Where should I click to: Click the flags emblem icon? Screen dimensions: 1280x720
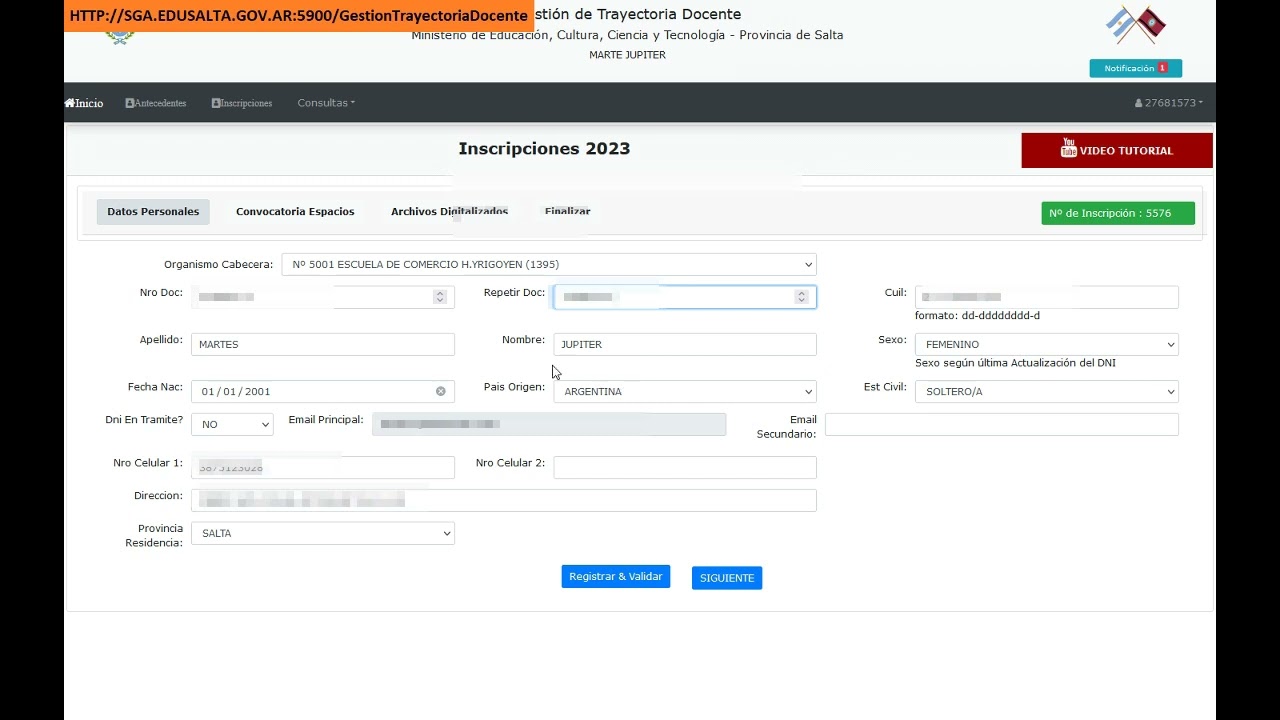click(x=1136, y=25)
